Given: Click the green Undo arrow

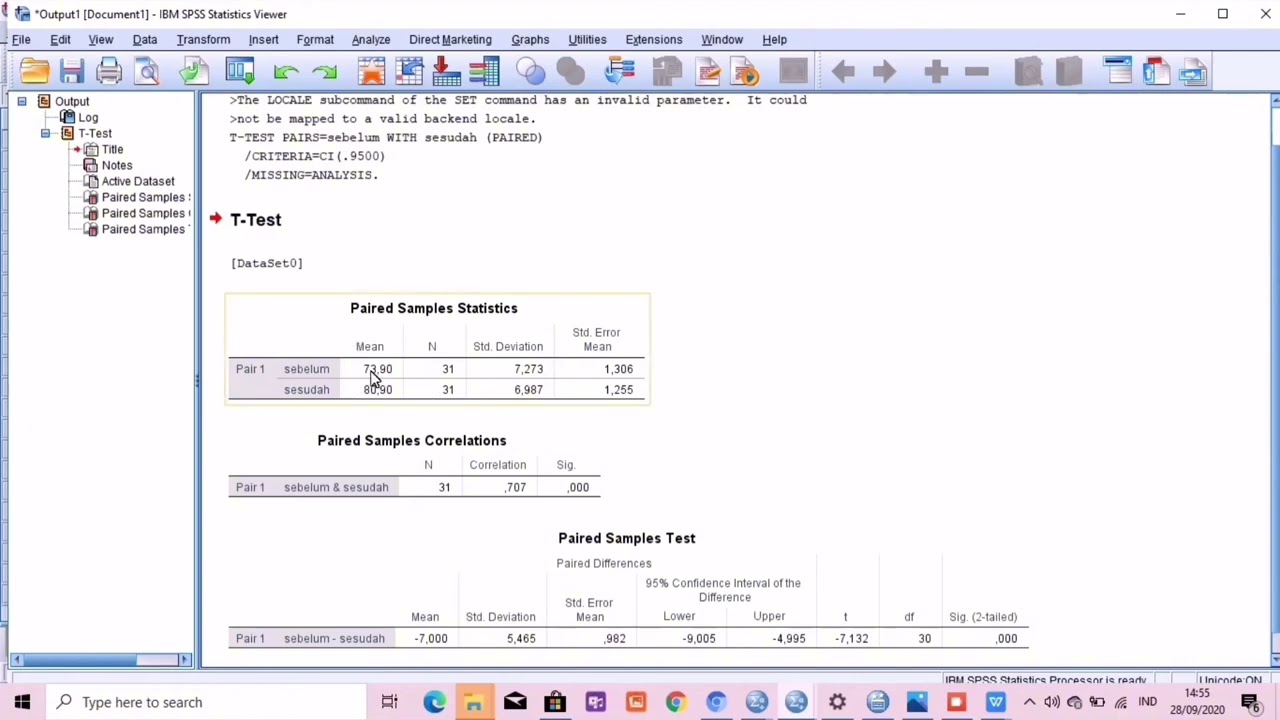Looking at the screenshot, I should coord(286,71).
